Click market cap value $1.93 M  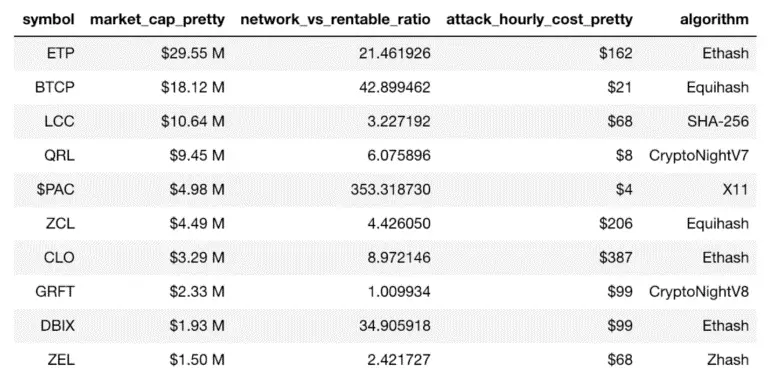[x=197, y=325]
